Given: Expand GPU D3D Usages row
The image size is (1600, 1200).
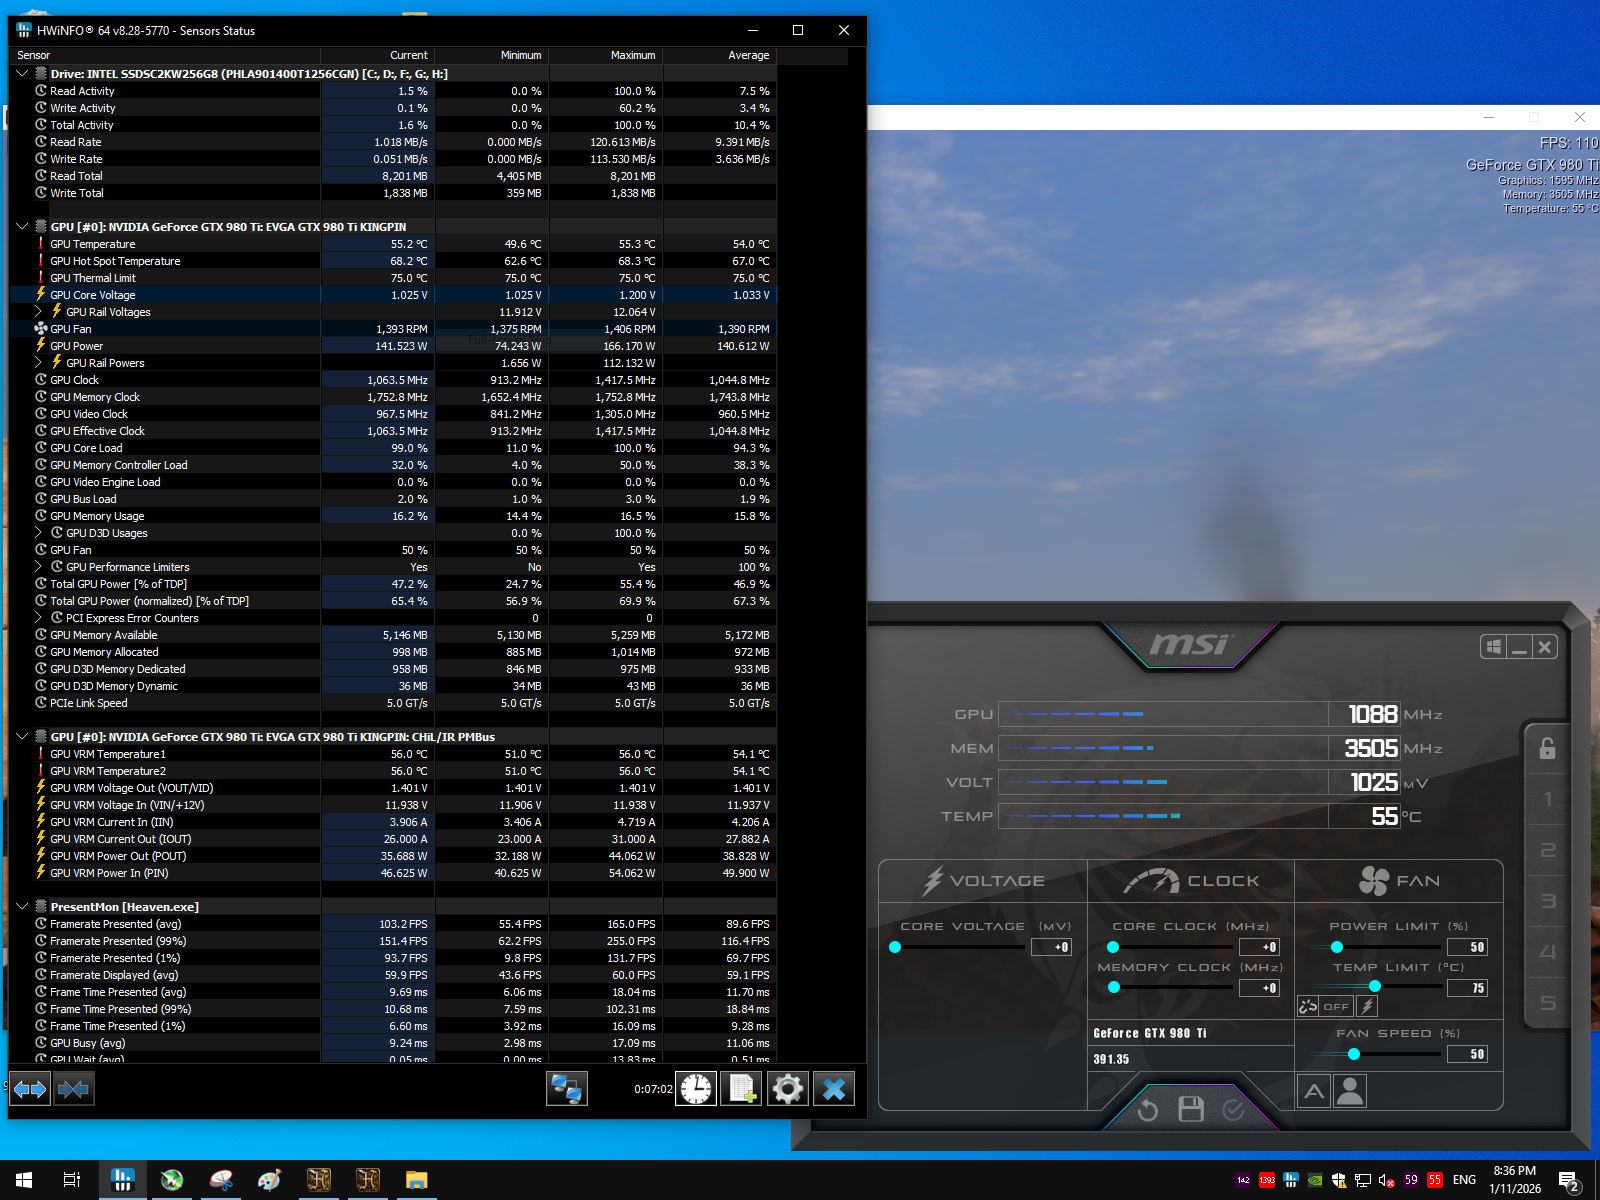Looking at the screenshot, I should tap(38, 532).
